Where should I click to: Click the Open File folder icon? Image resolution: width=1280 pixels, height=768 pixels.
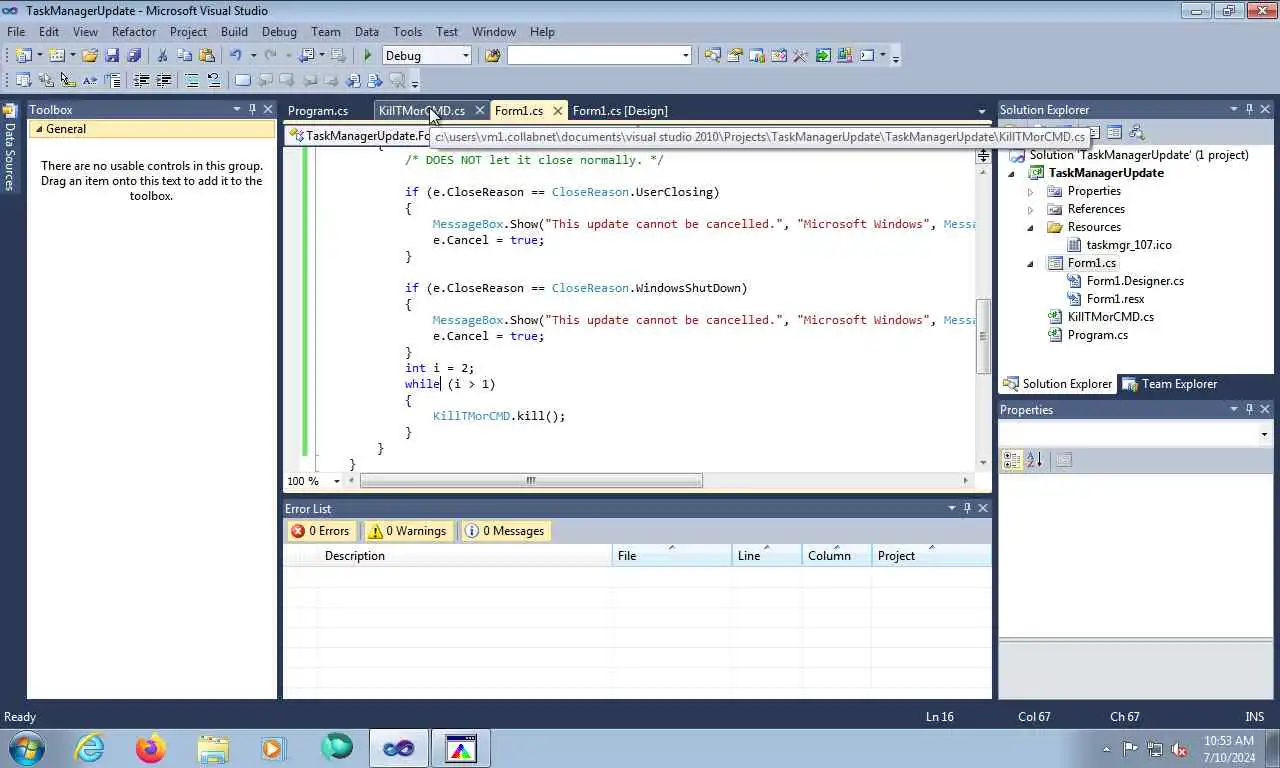[x=90, y=56]
